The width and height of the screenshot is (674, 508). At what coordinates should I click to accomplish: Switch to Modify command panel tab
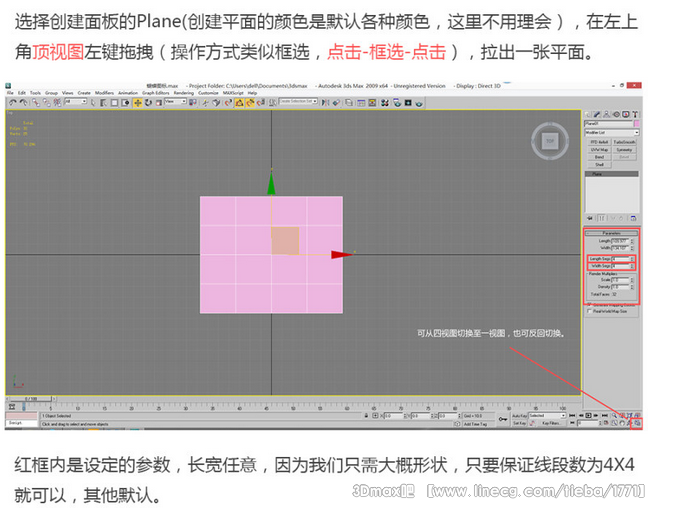[x=597, y=114]
